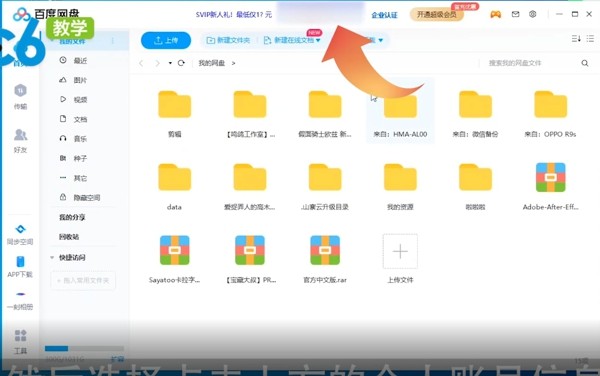Screen dimensions: 600x376
Task: Select the 【宝藏大叔】PR... archive file
Action: 250,259
